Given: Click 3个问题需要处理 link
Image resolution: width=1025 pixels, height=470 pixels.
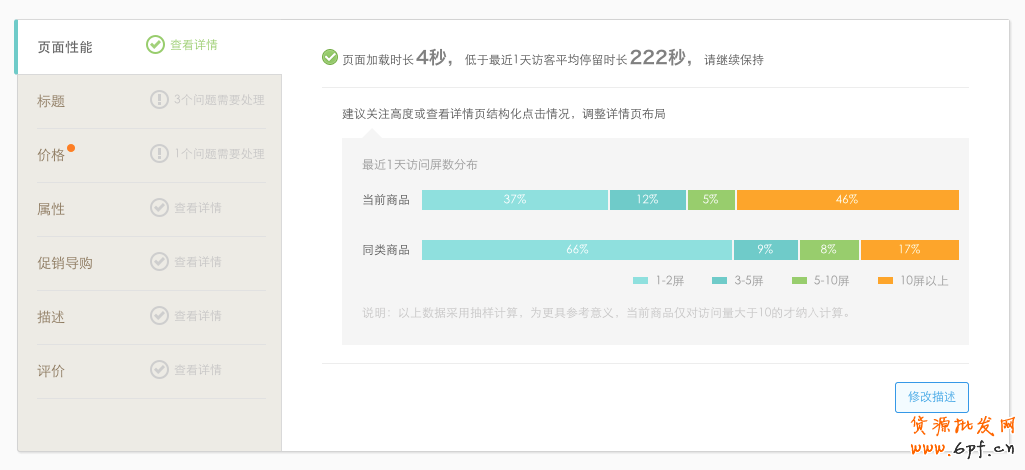Looking at the screenshot, I should click(219, 100).
